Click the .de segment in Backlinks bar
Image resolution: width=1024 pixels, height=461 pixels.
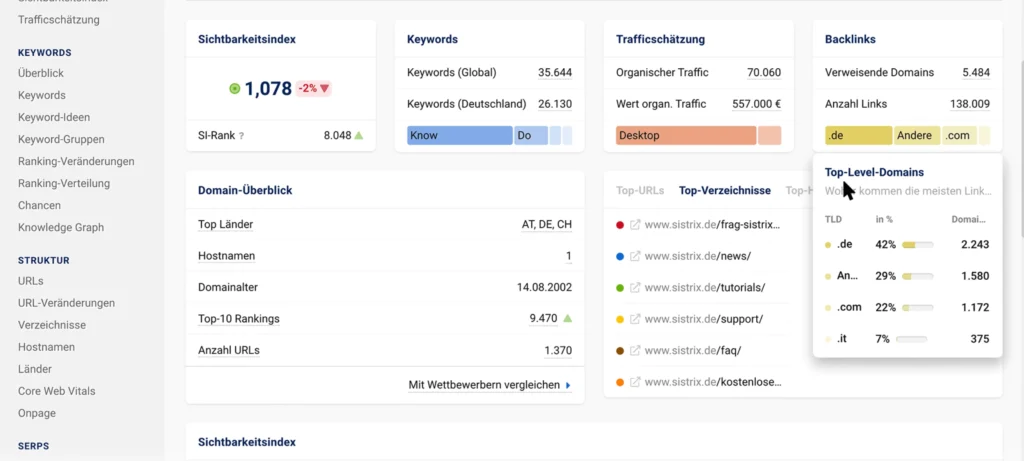(x=858, y=136)
